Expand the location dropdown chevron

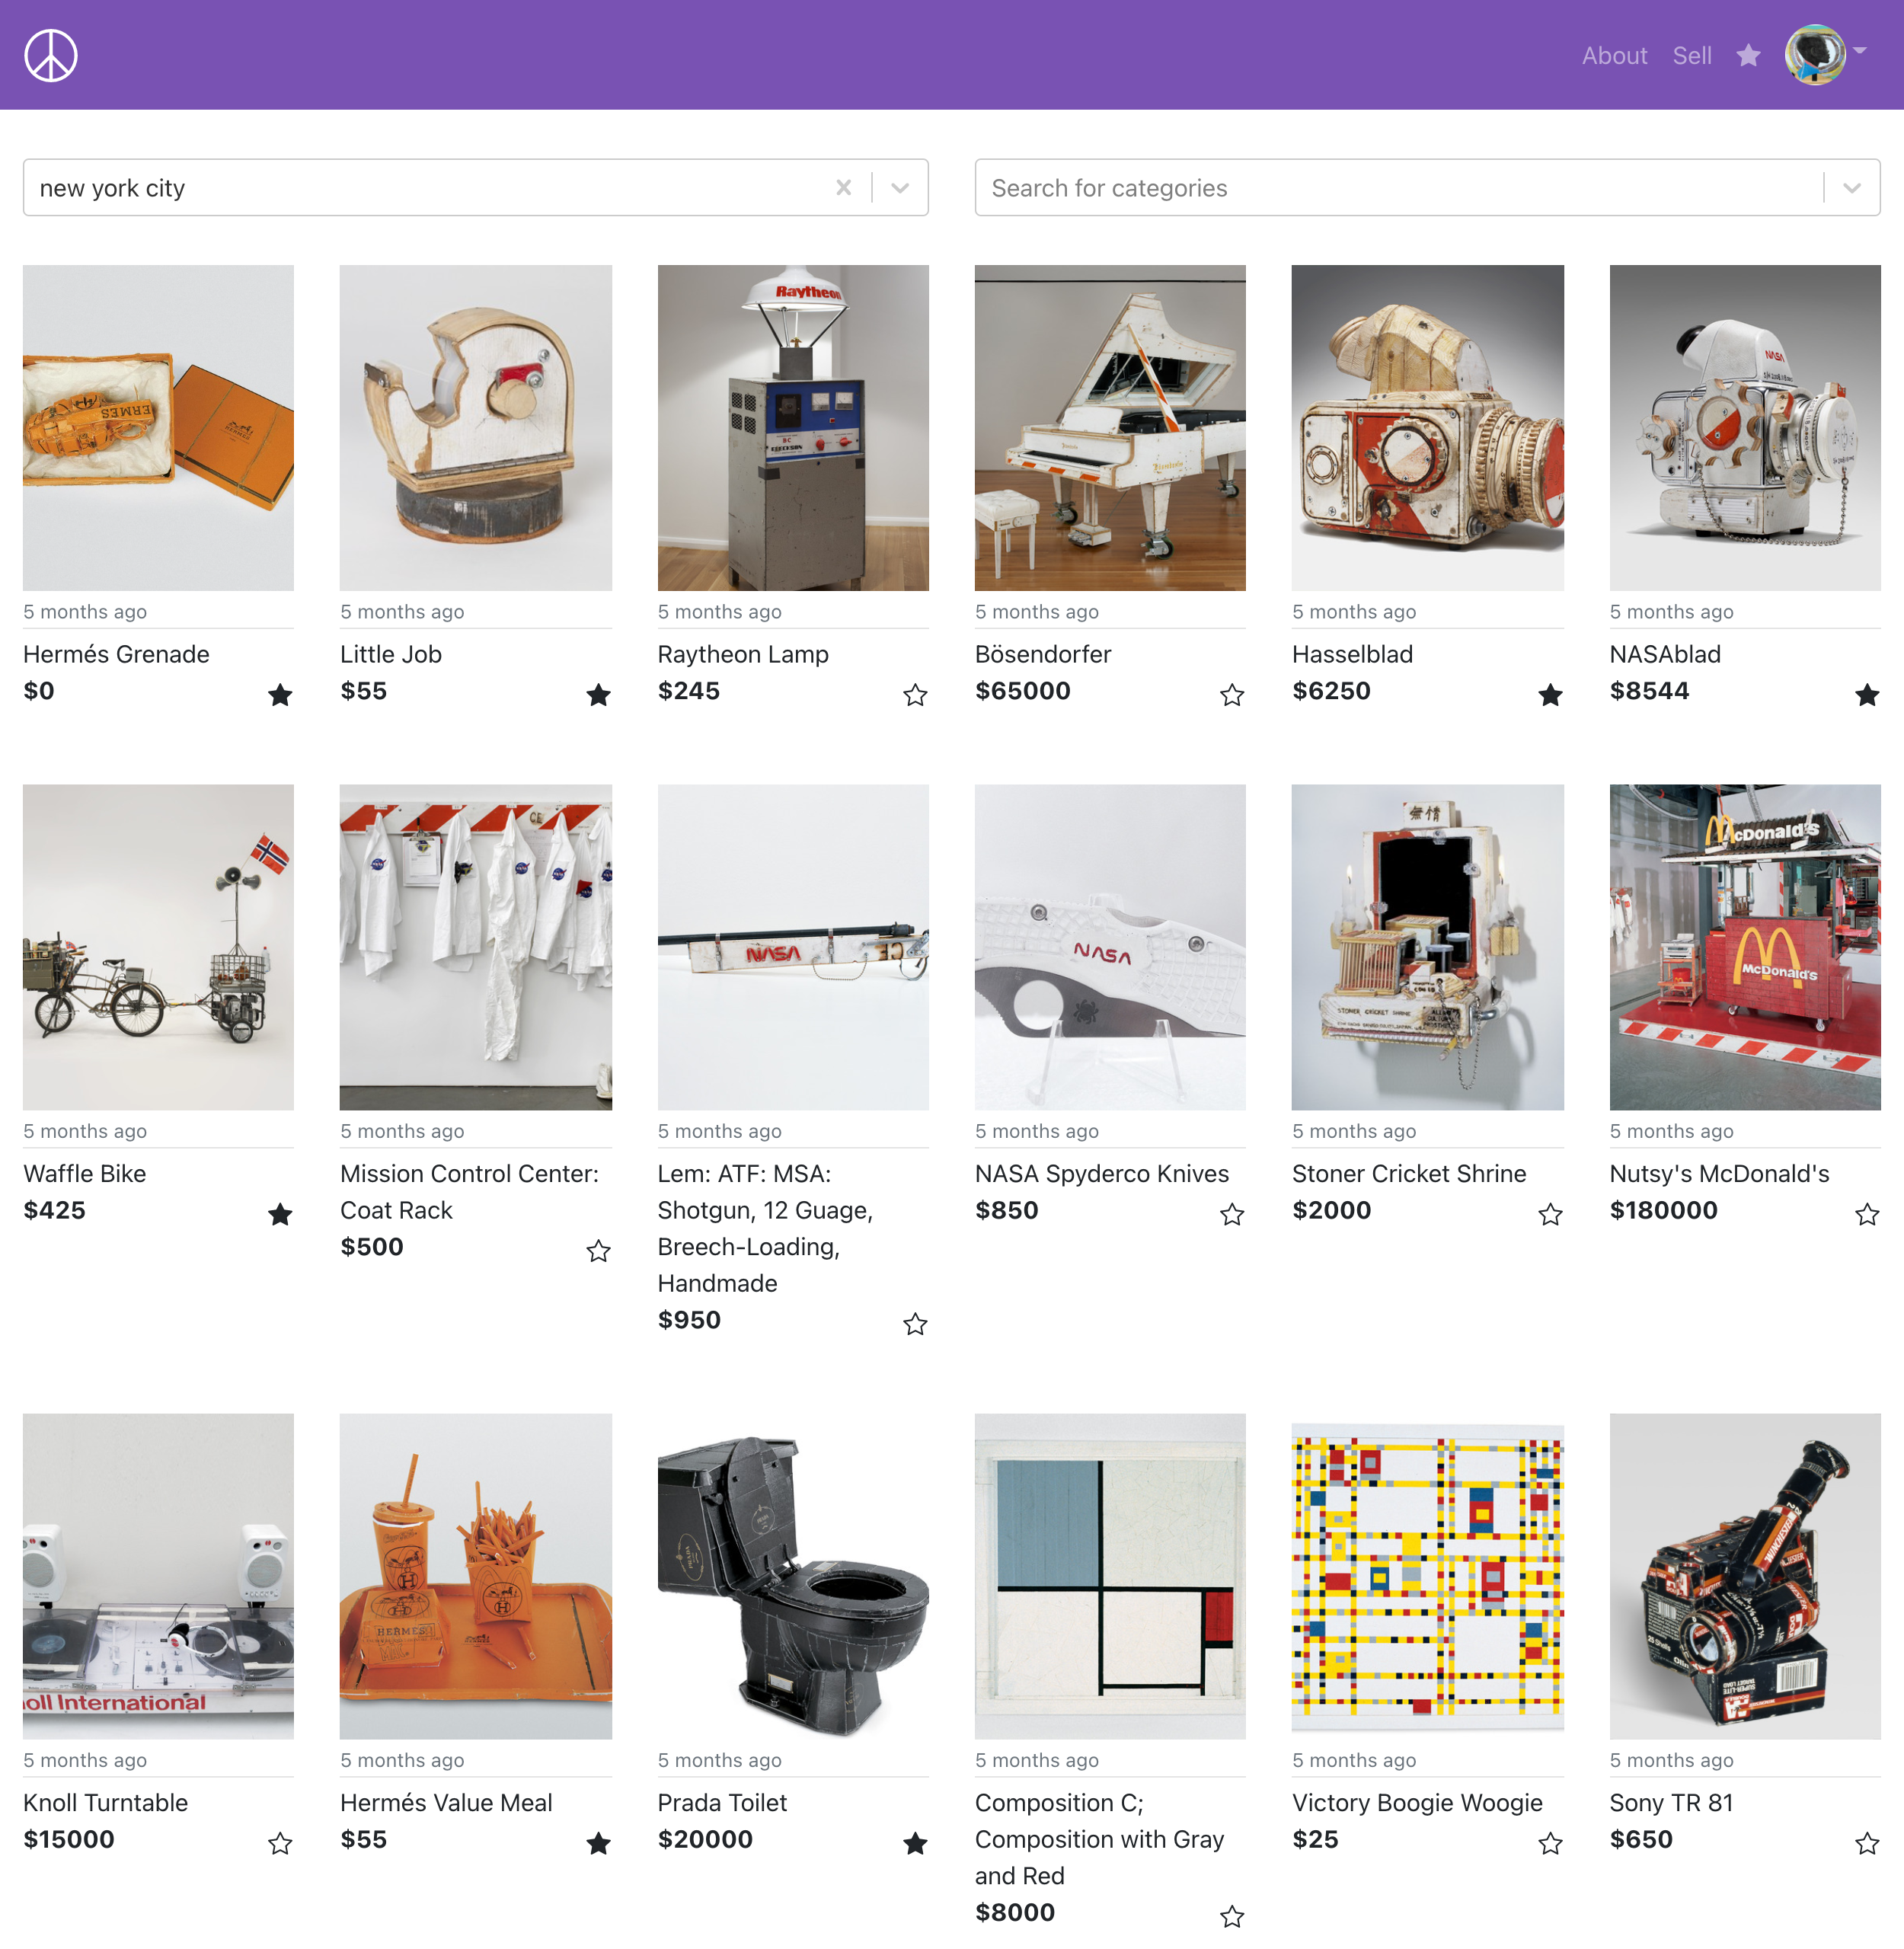click(900, 187)
